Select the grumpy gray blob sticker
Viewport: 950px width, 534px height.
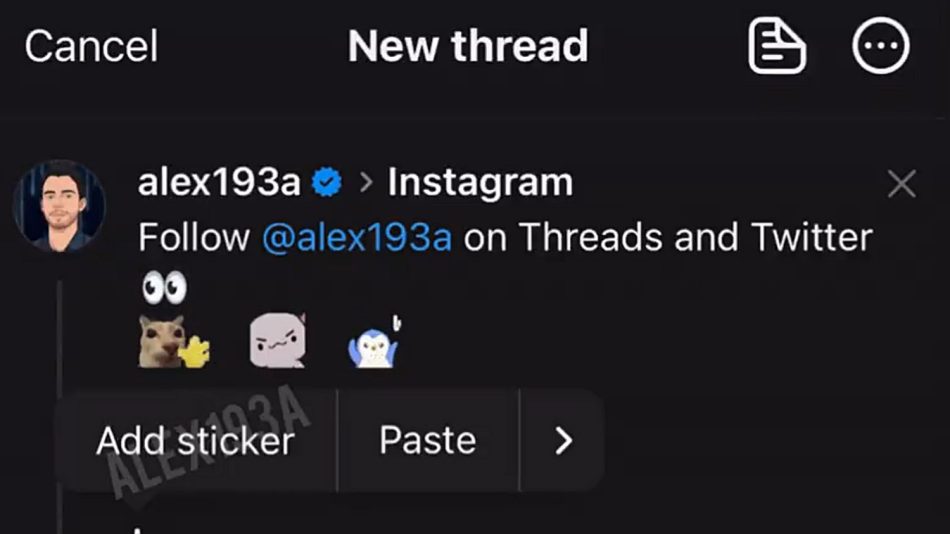(x=278, y=340)
